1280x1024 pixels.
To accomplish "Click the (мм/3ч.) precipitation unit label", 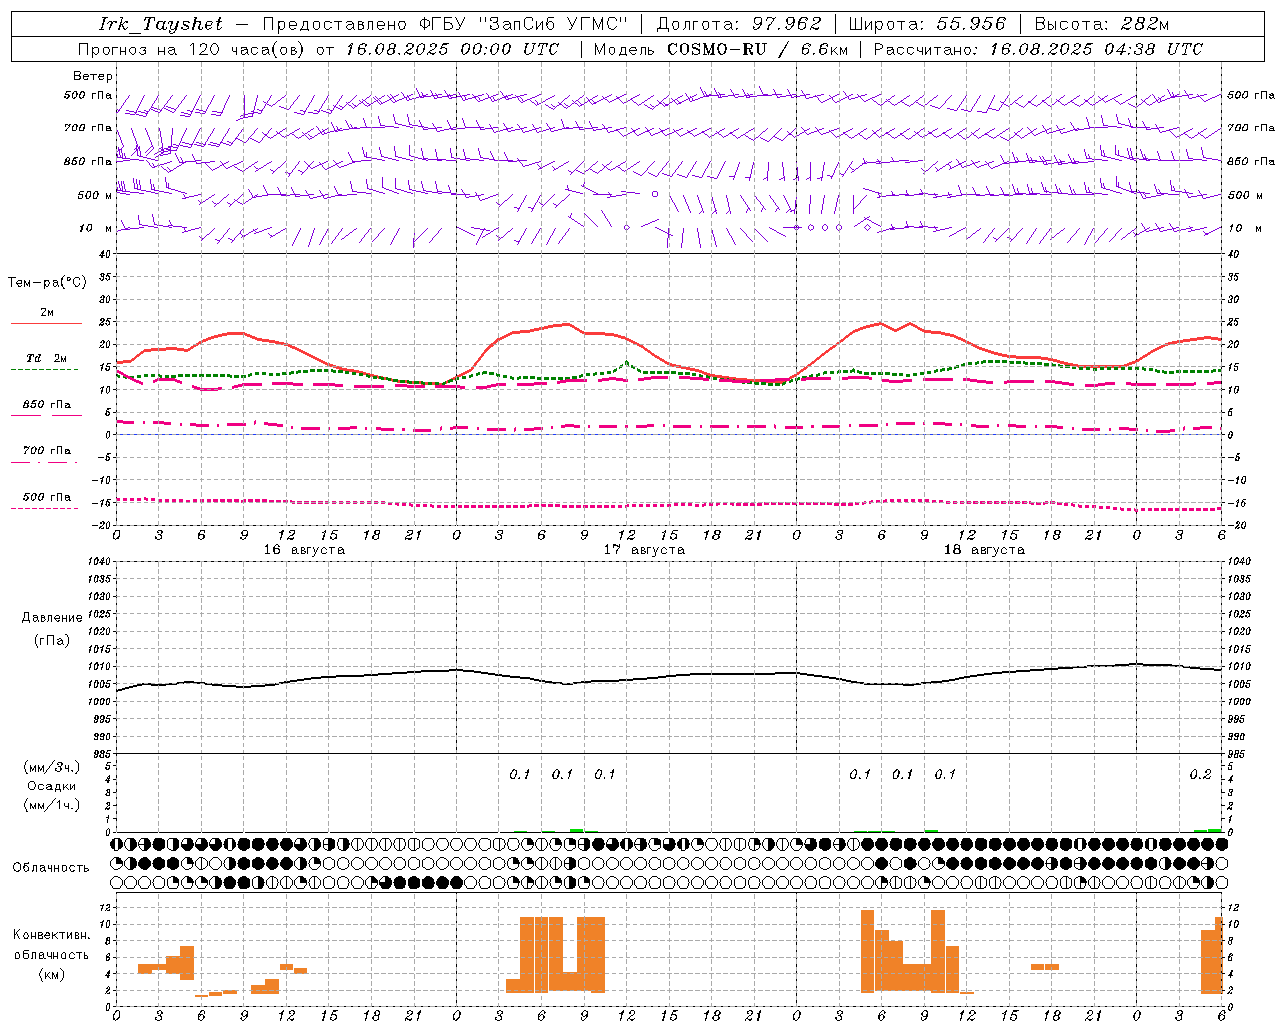I will 52,767.
